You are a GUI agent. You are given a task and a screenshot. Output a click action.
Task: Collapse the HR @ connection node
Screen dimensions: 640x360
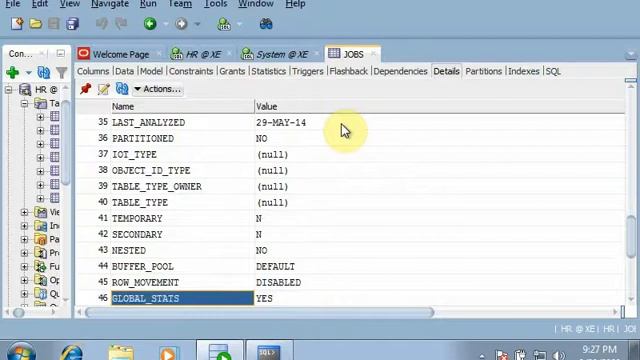[8, 89]
